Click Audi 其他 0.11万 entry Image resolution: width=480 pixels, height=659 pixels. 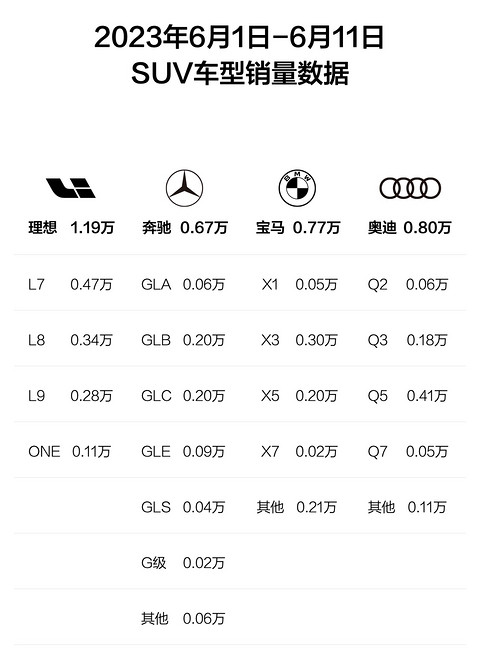[x=407, y=507]
